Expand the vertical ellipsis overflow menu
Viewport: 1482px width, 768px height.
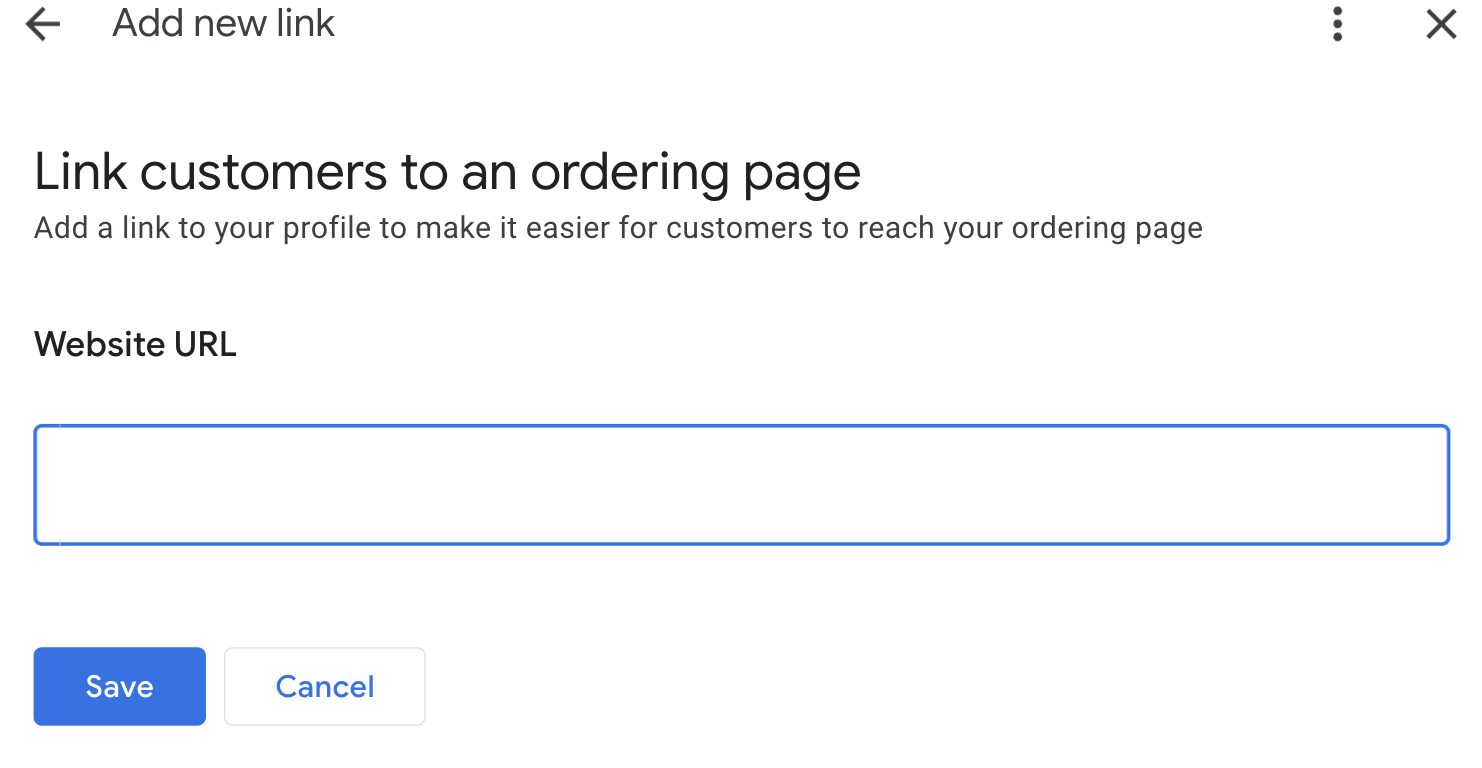click(1337, 24)
